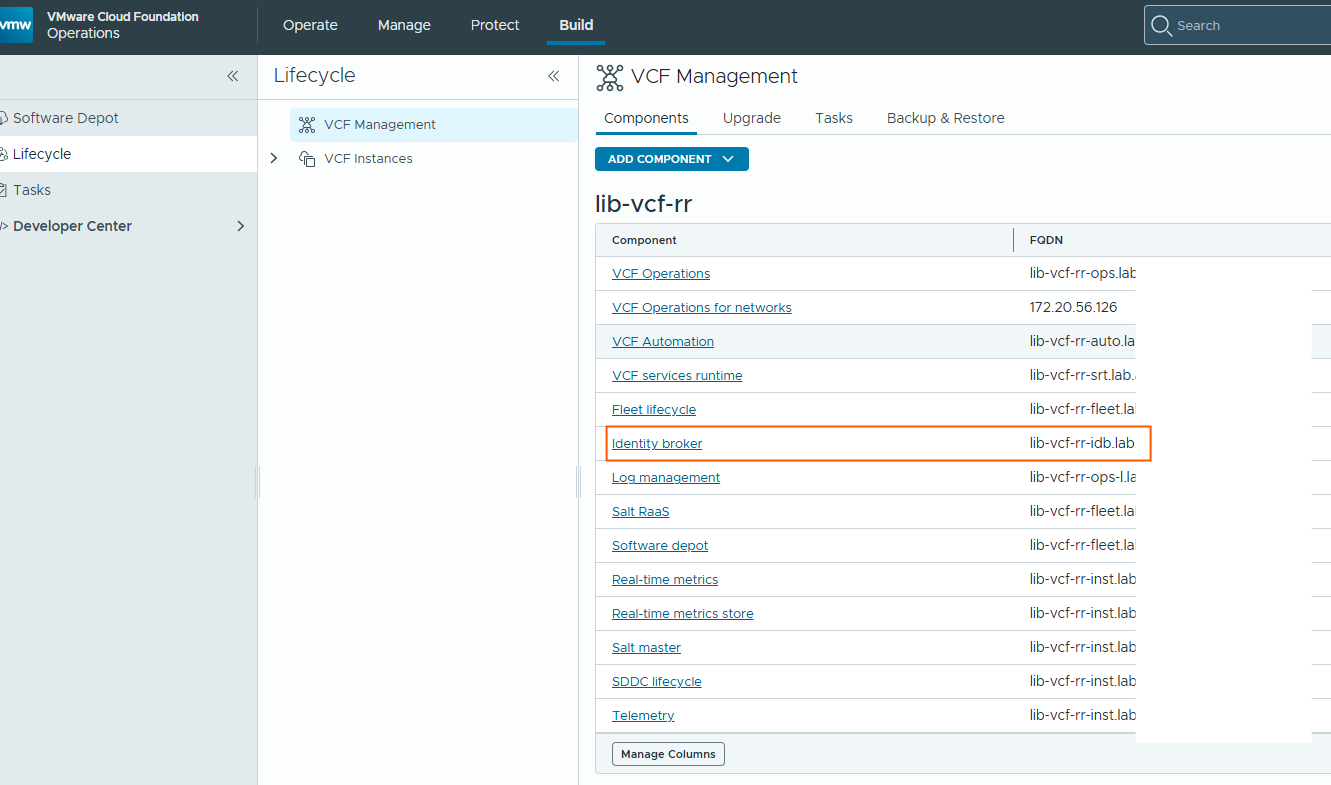Open the VCF Automation link

click(x=663, y=342)
